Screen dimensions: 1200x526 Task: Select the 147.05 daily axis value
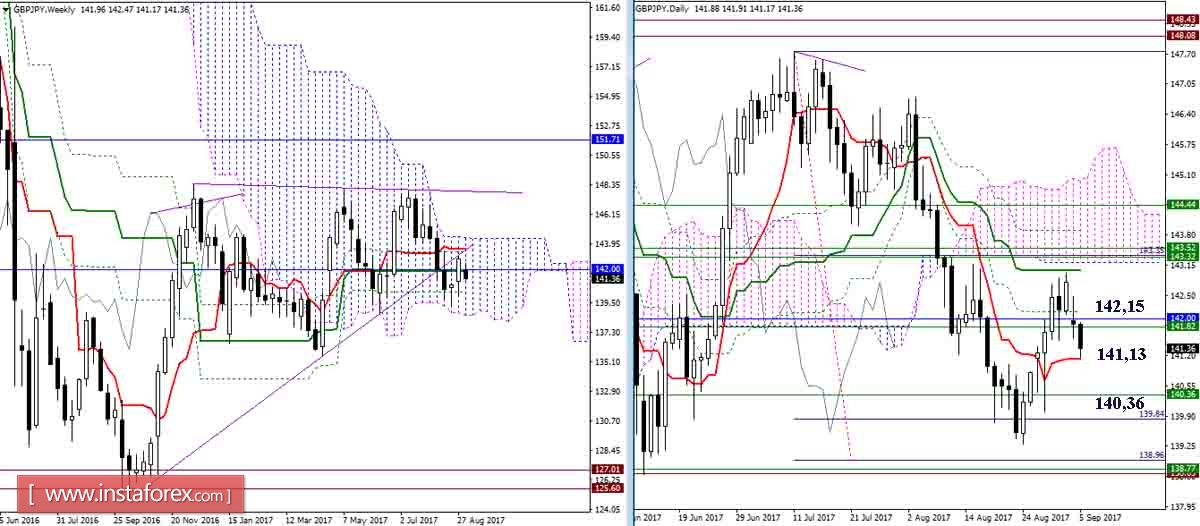point(1181,85)
